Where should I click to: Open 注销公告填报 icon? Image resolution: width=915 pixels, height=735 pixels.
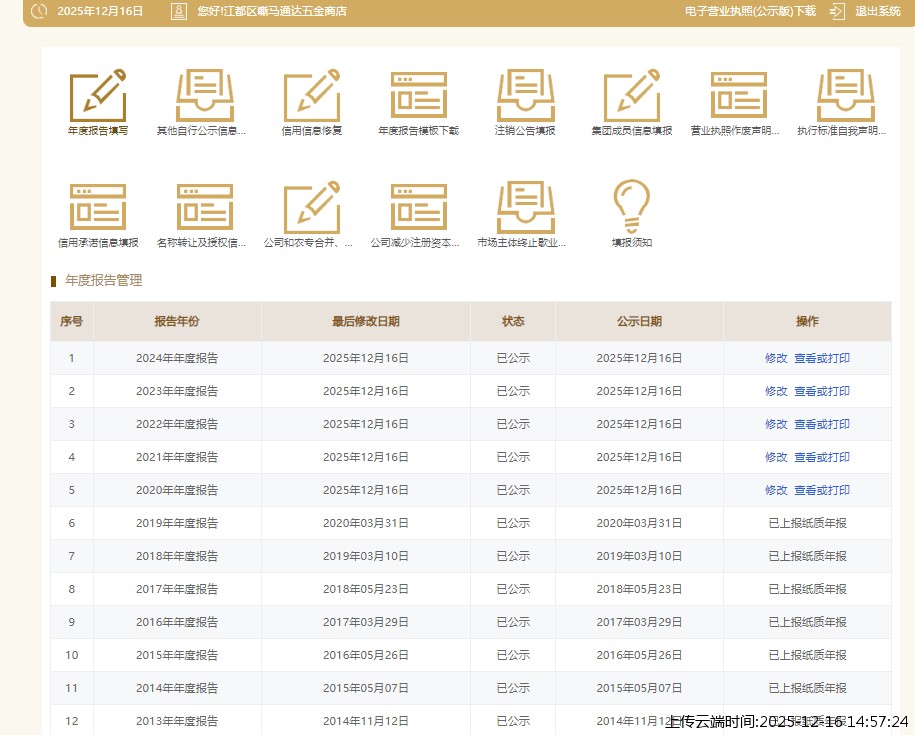coord(525,96)
